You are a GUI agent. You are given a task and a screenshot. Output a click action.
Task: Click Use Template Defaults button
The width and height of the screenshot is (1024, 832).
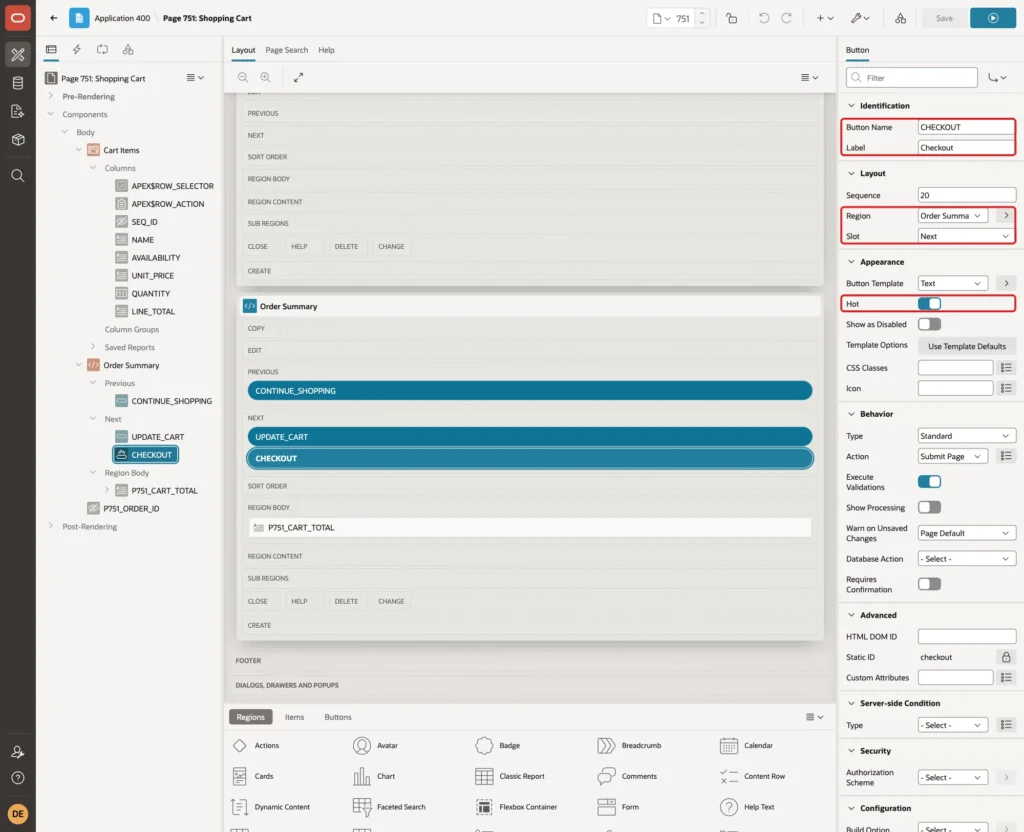click(967, 346)
